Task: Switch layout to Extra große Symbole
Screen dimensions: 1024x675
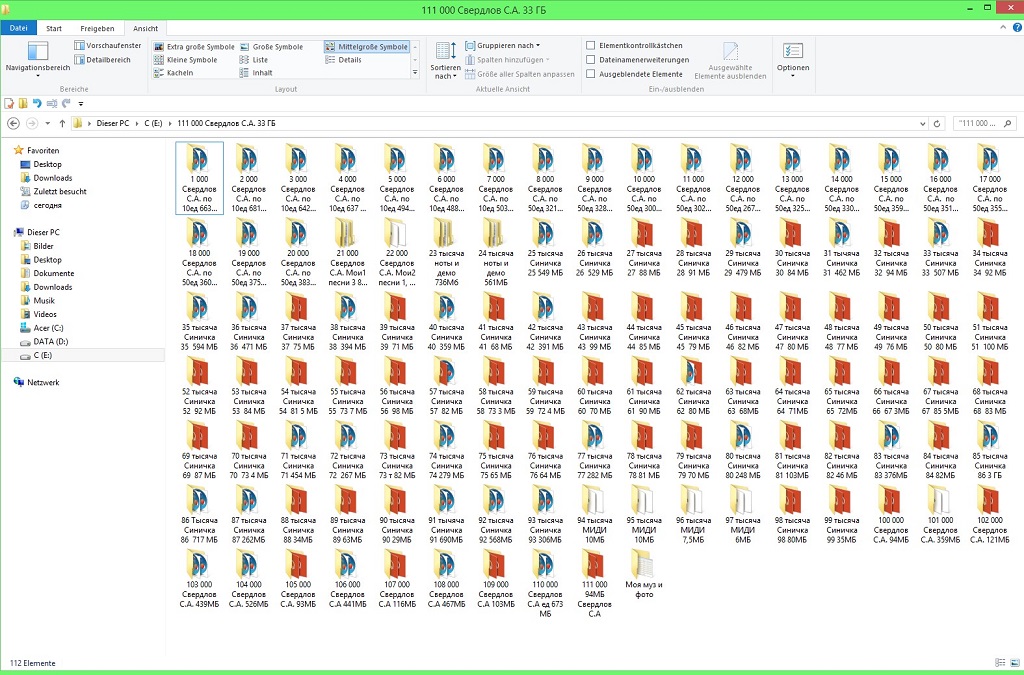Action: [x=195, y=47]
